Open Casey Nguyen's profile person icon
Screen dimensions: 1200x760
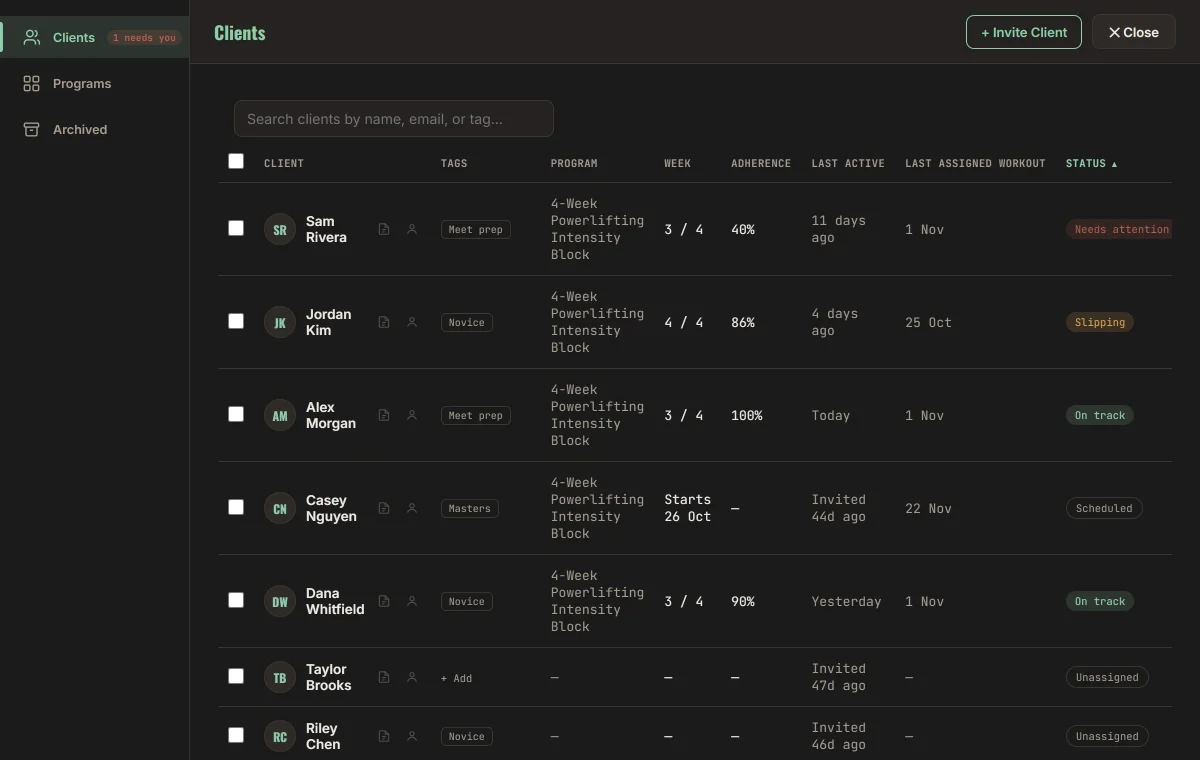point(412,508)
